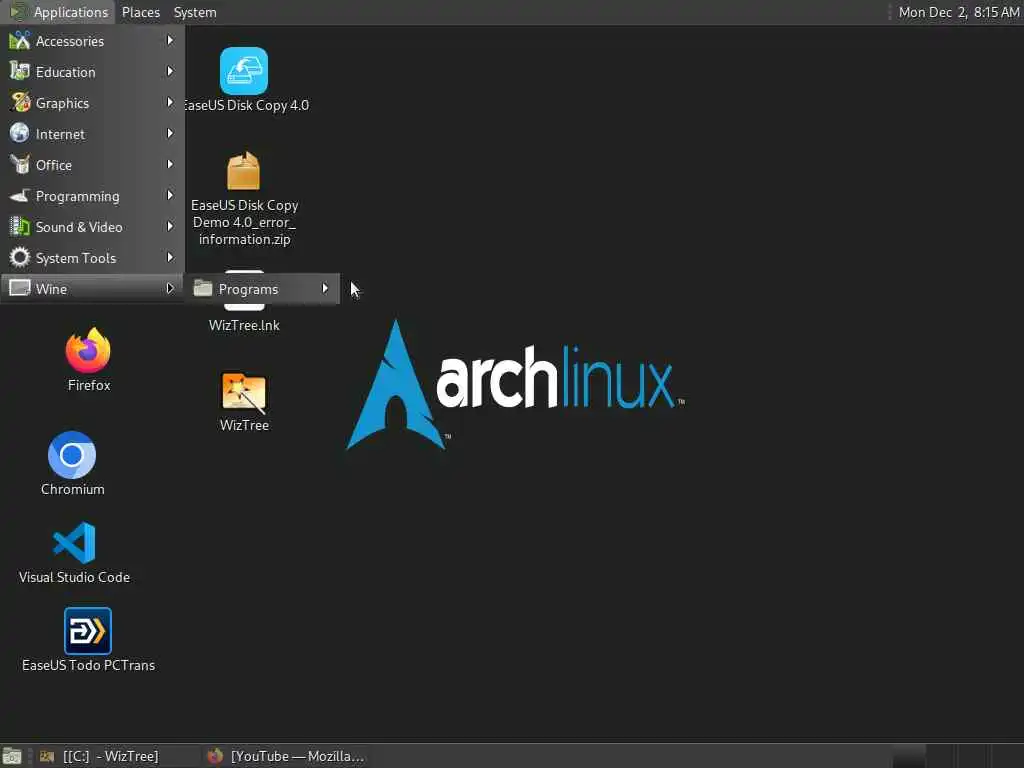Click the Programs folder icon
This screenshot has height=768, width=1024.
pyautogui.click(x=203, y=288)
